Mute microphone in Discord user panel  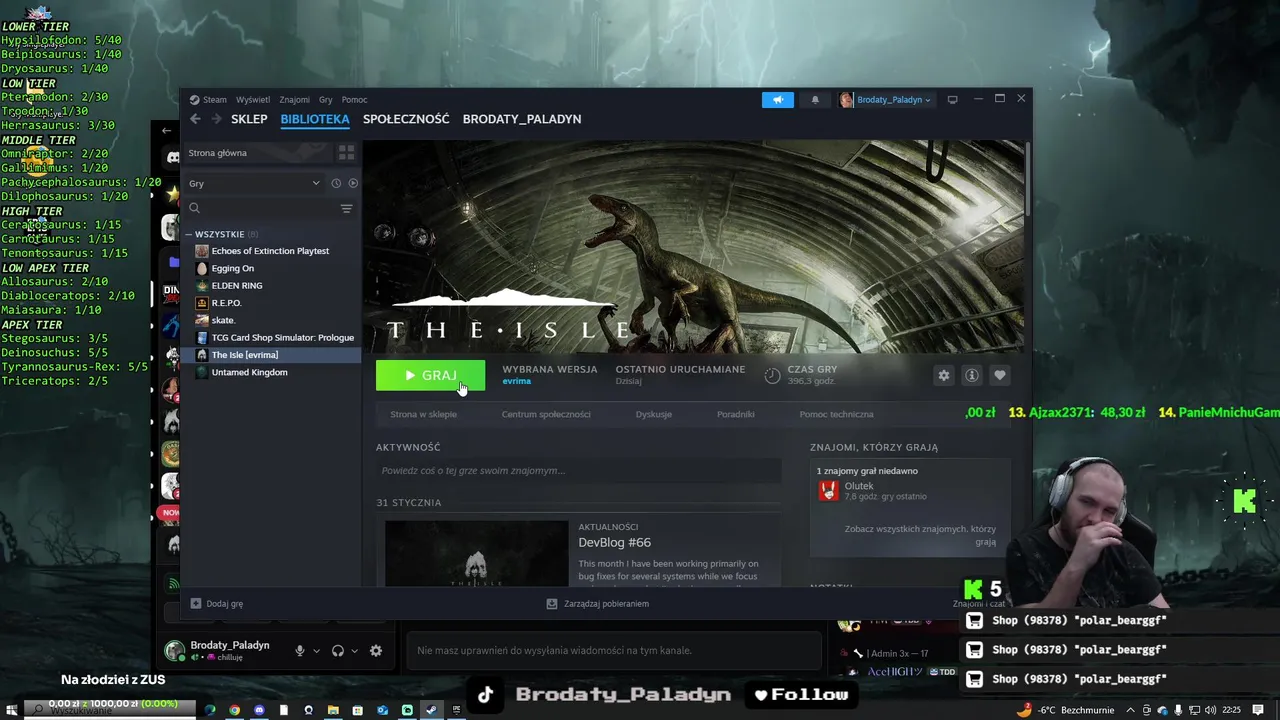tap(299, 651)
